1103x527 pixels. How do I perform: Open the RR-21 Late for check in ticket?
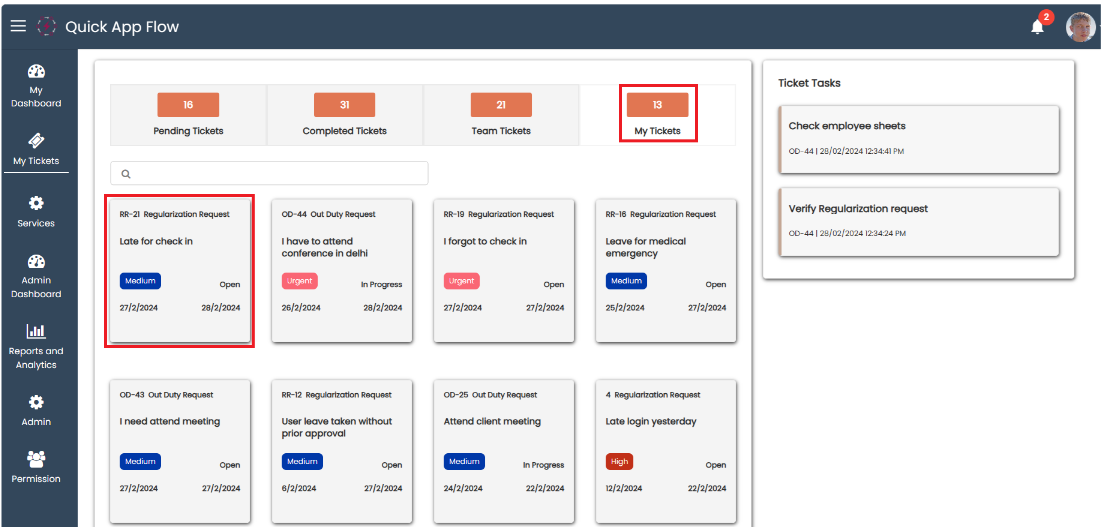(x=180, y=270)
